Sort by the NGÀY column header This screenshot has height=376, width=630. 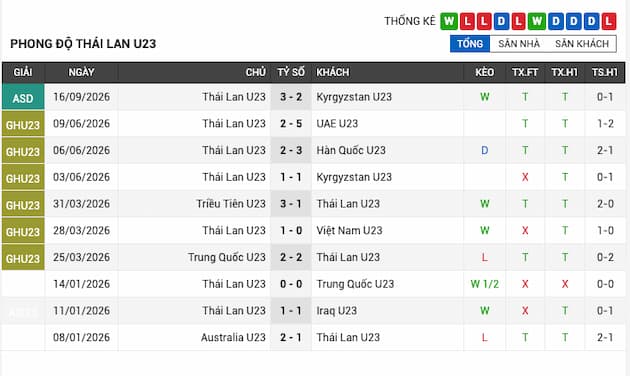81,72
